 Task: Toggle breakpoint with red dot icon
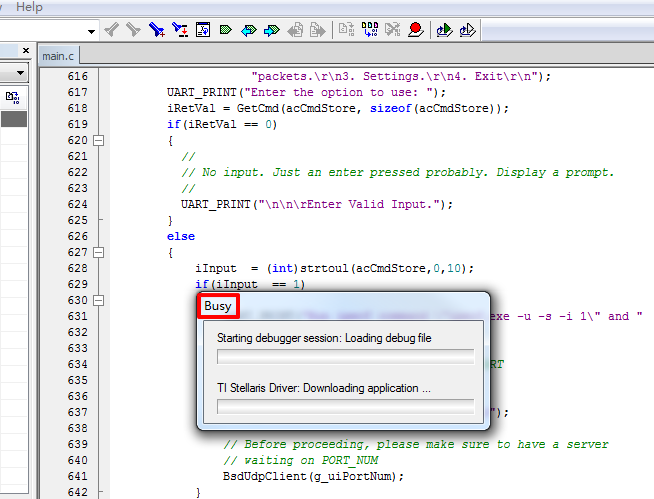click(415, 30)
